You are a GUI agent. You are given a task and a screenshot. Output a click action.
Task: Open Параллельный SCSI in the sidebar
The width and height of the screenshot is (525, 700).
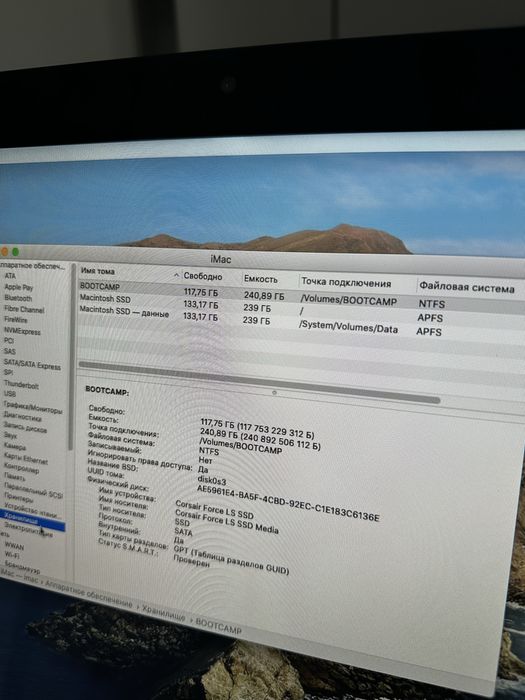click(x=33, y=490)
